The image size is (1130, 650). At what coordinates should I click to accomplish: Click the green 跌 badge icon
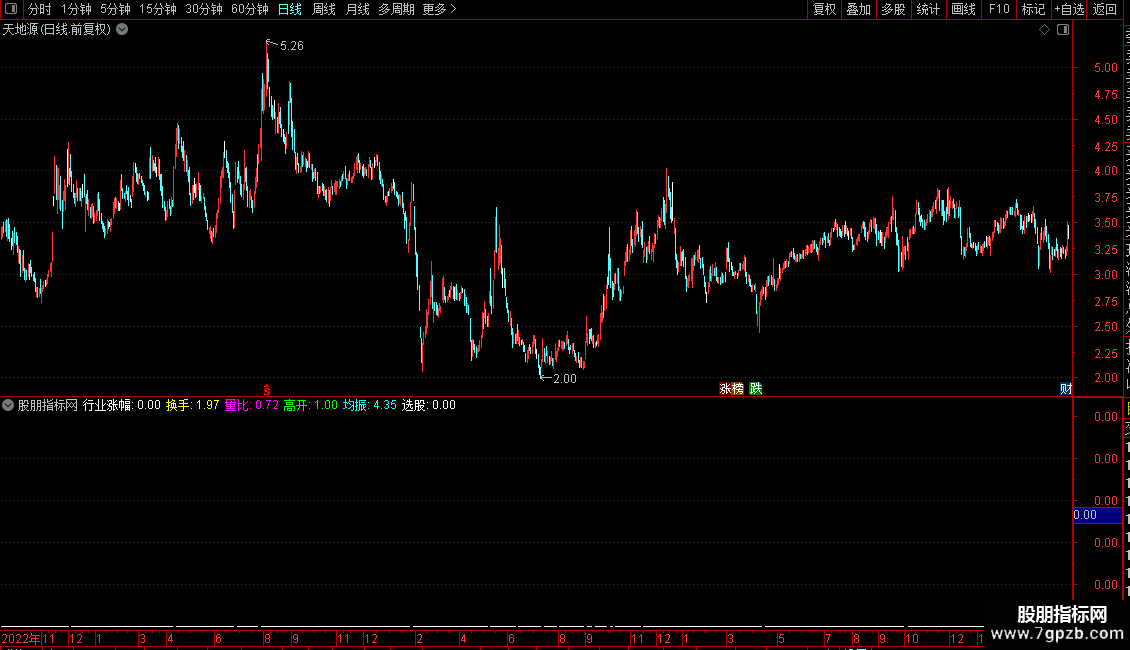coord(755,389)
